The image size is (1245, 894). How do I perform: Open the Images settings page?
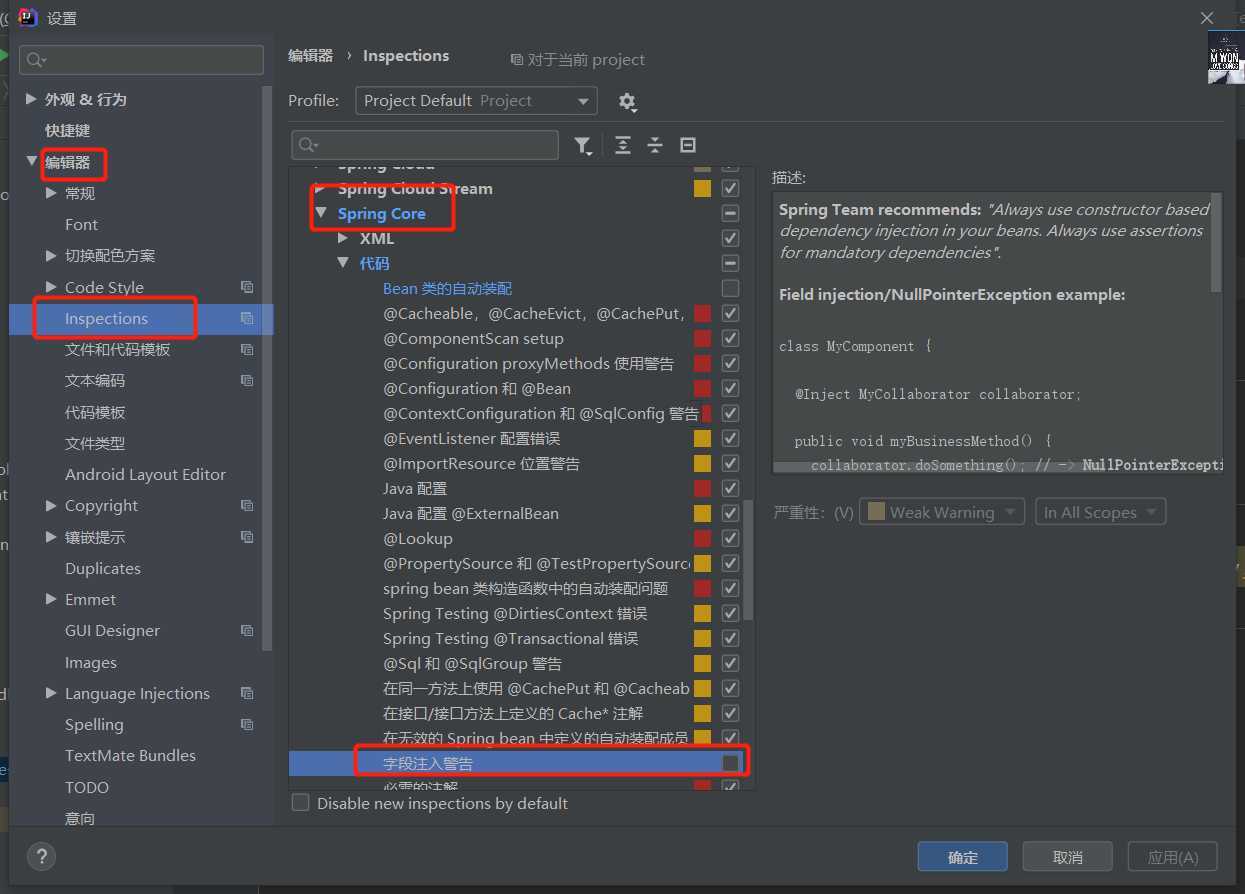(x=90, y=663)
